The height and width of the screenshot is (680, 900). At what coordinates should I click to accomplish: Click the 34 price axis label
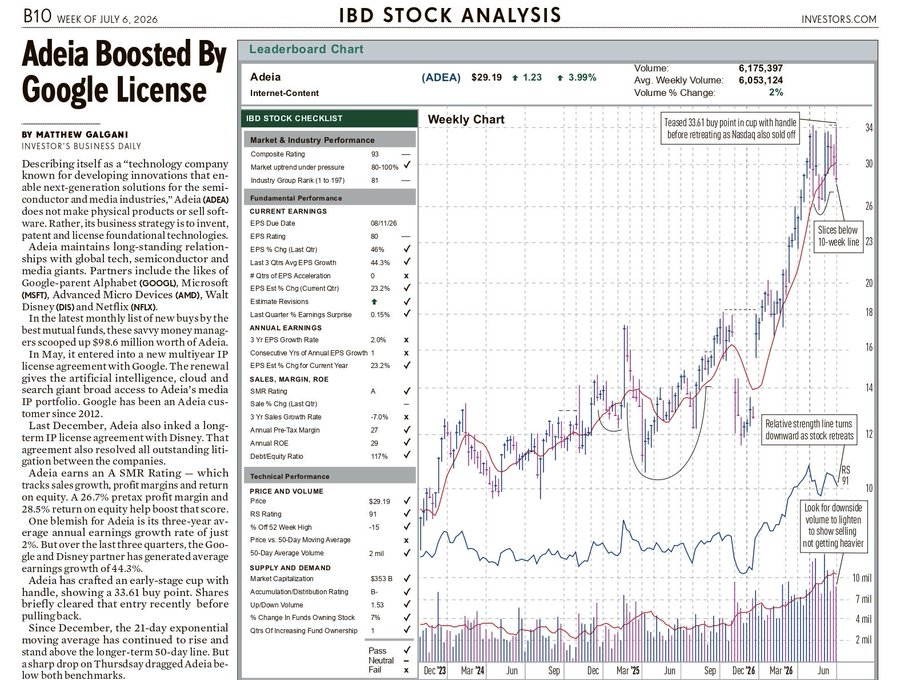(x=869, y=127)
